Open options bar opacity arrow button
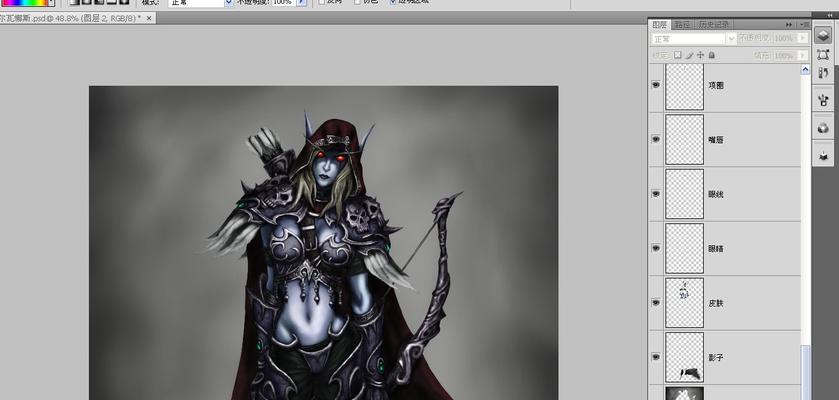Screen dimensions: 839x400 coord(302,2)
